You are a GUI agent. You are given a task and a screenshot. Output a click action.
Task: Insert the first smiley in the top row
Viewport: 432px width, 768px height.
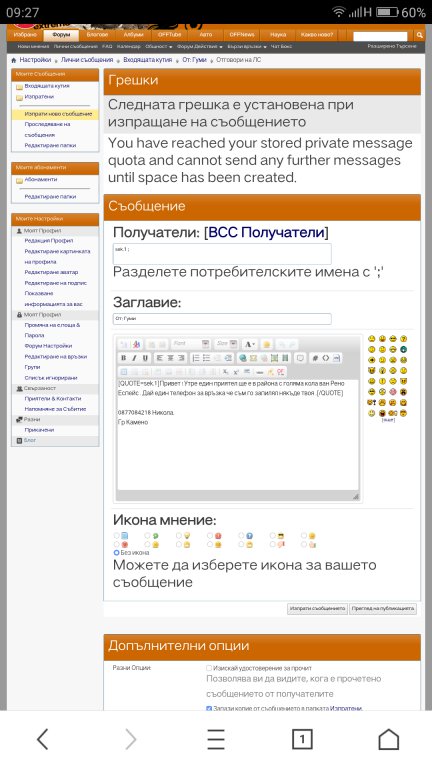(x=371, y=338)
